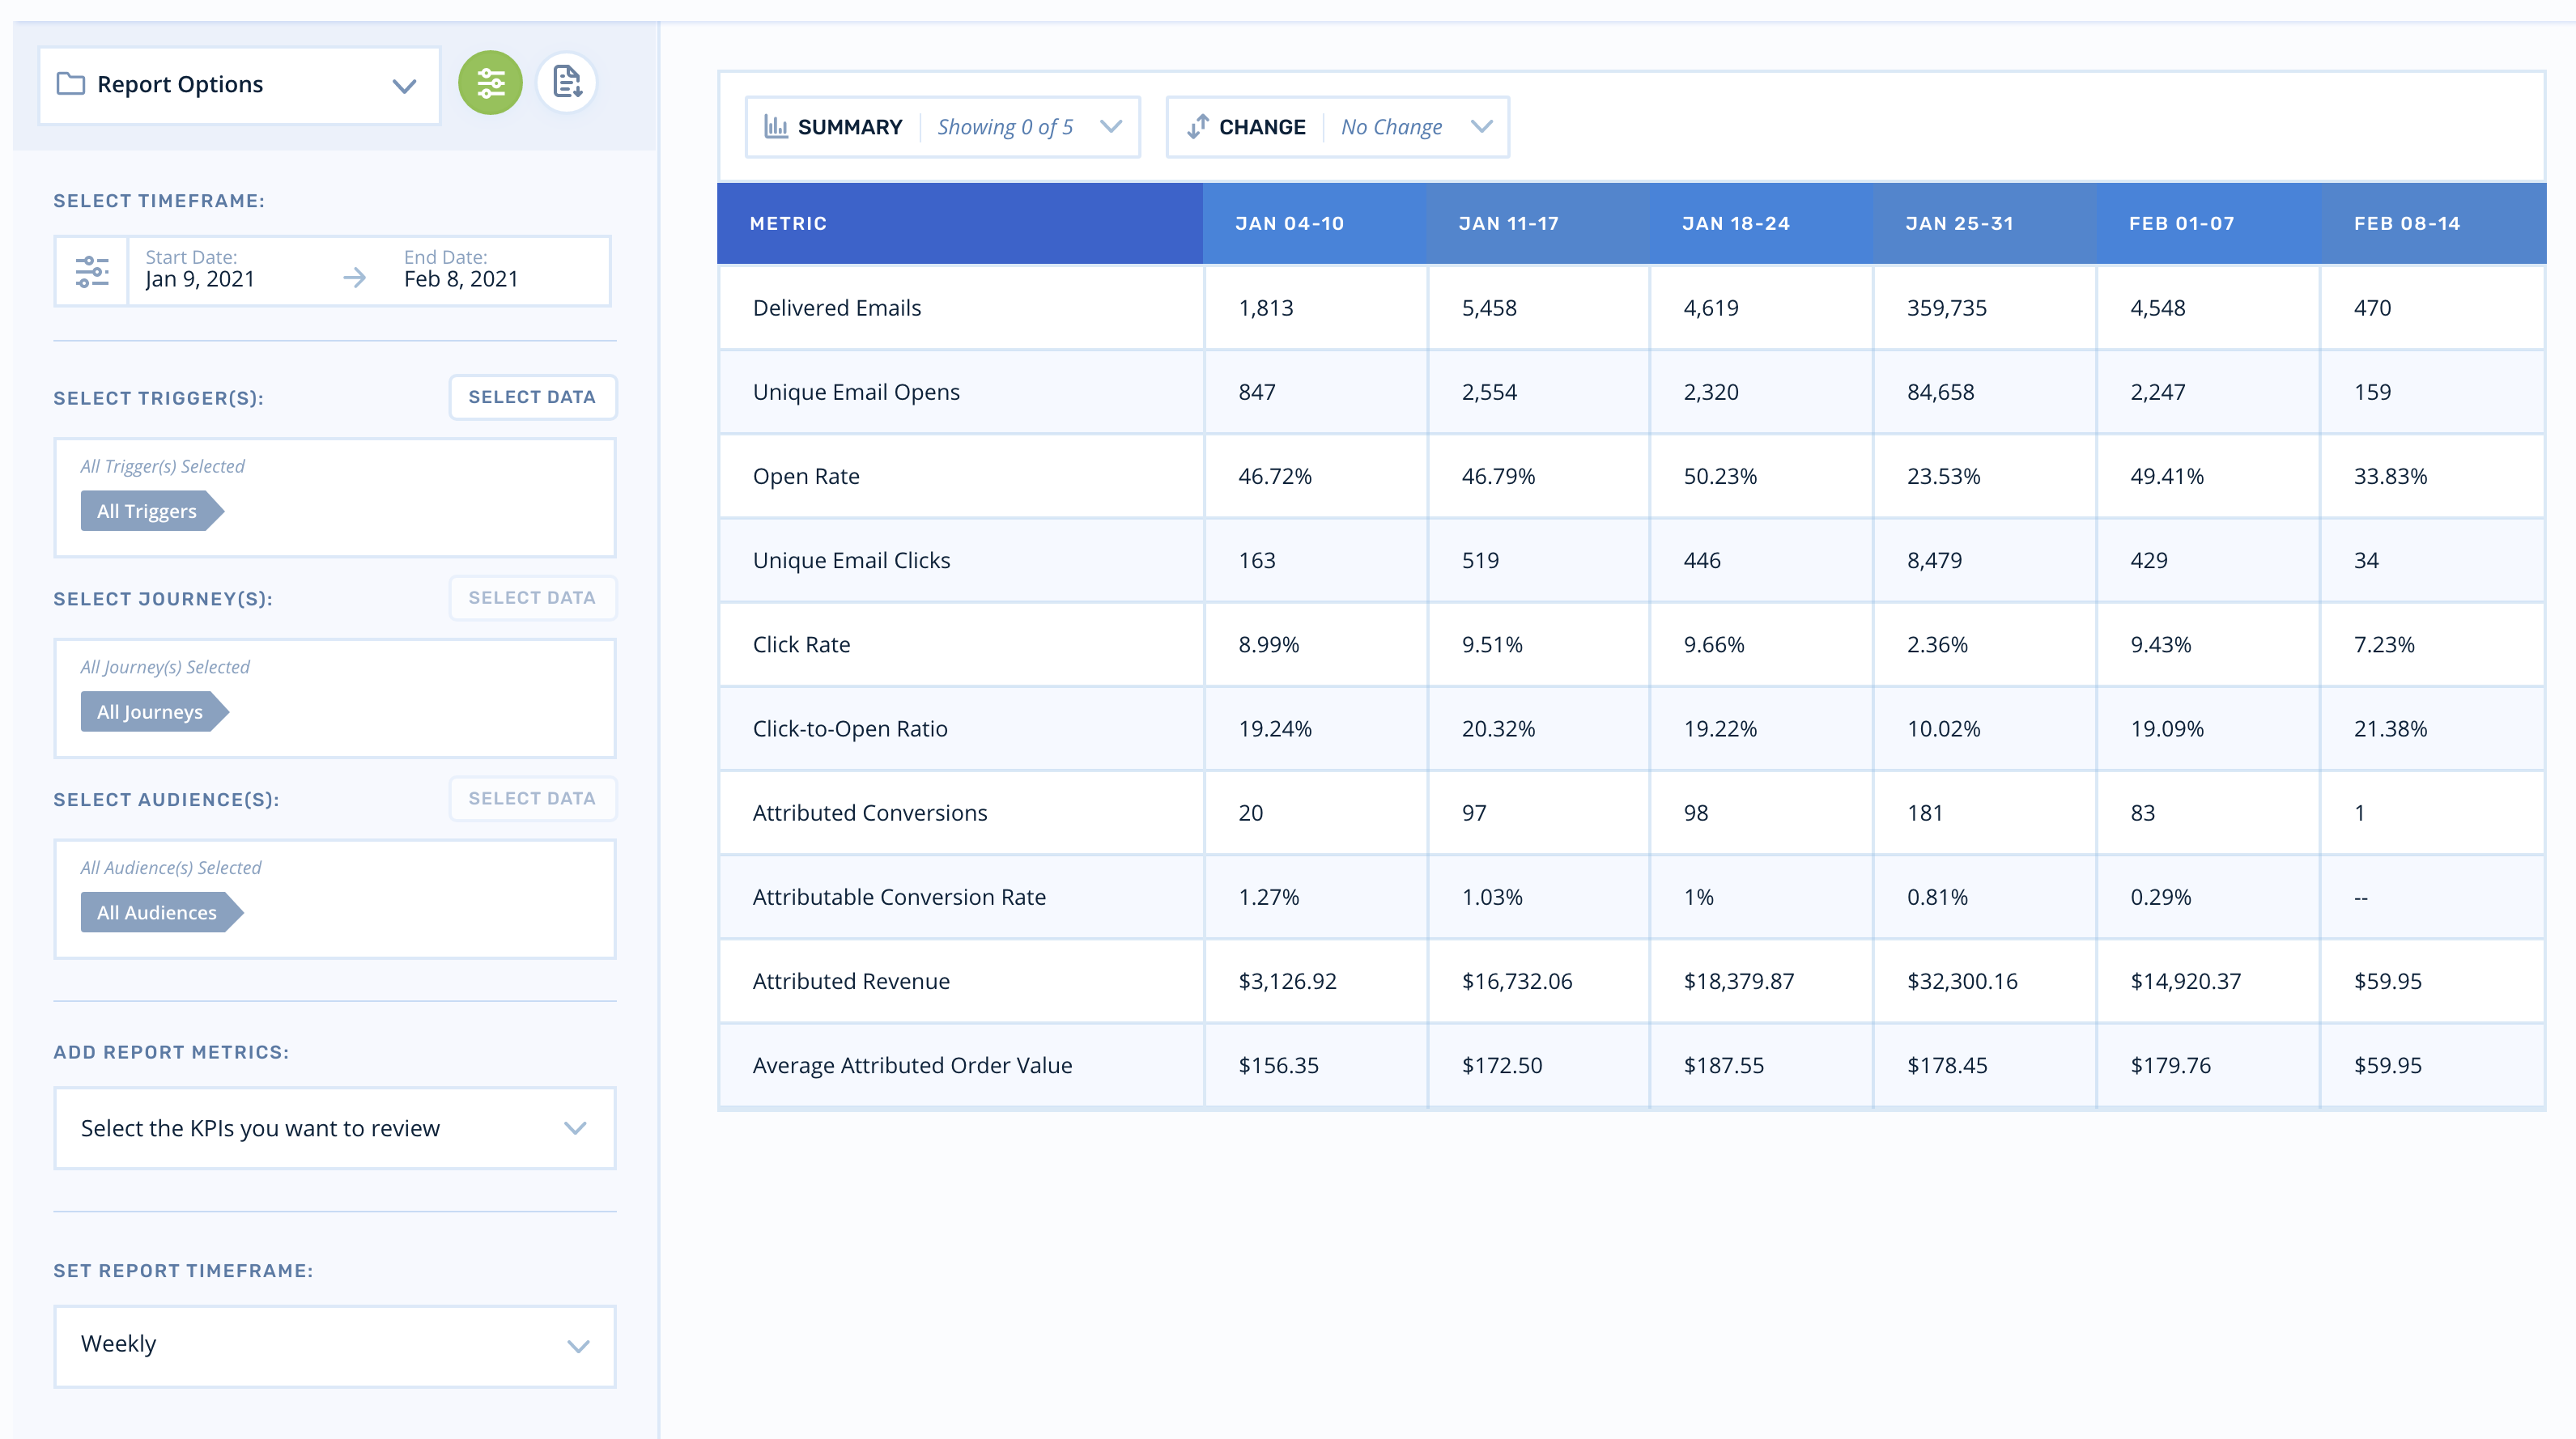Click the arrow between start and end dates
This screenshot has width=2576, height=1439.
[x=354, y=277]
